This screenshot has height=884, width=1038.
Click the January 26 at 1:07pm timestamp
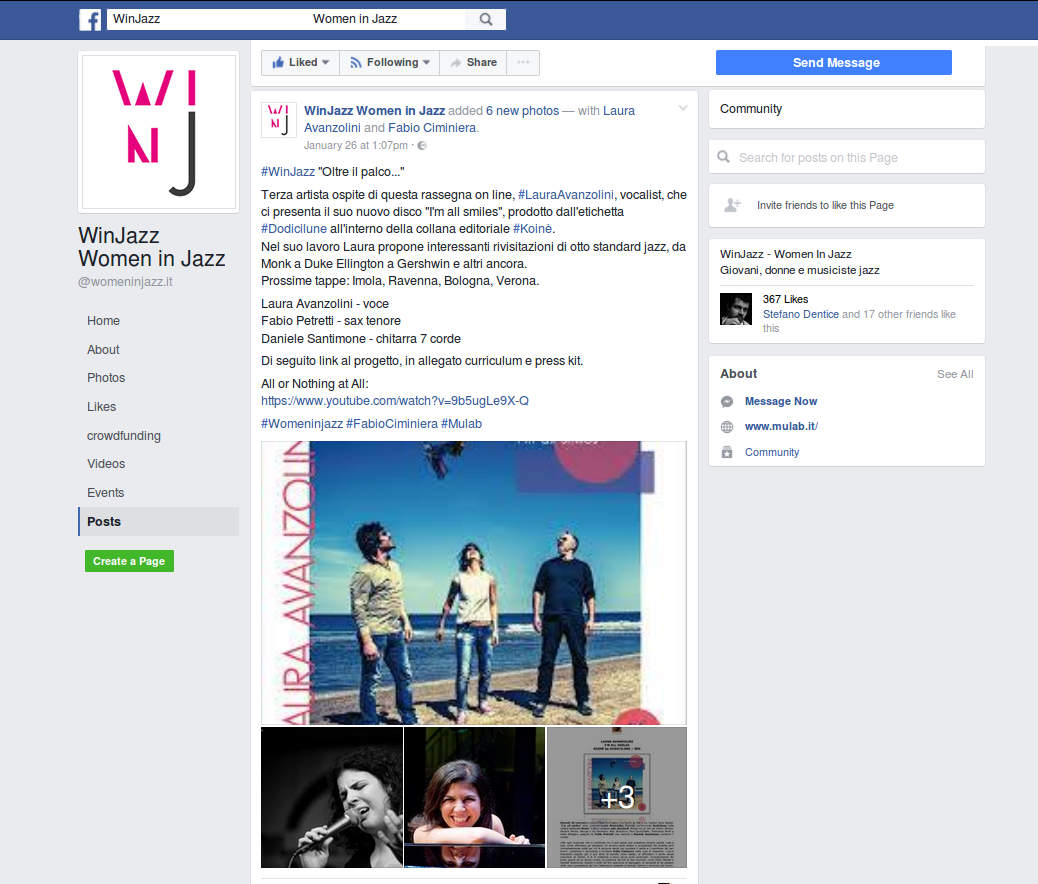(355, 145)
